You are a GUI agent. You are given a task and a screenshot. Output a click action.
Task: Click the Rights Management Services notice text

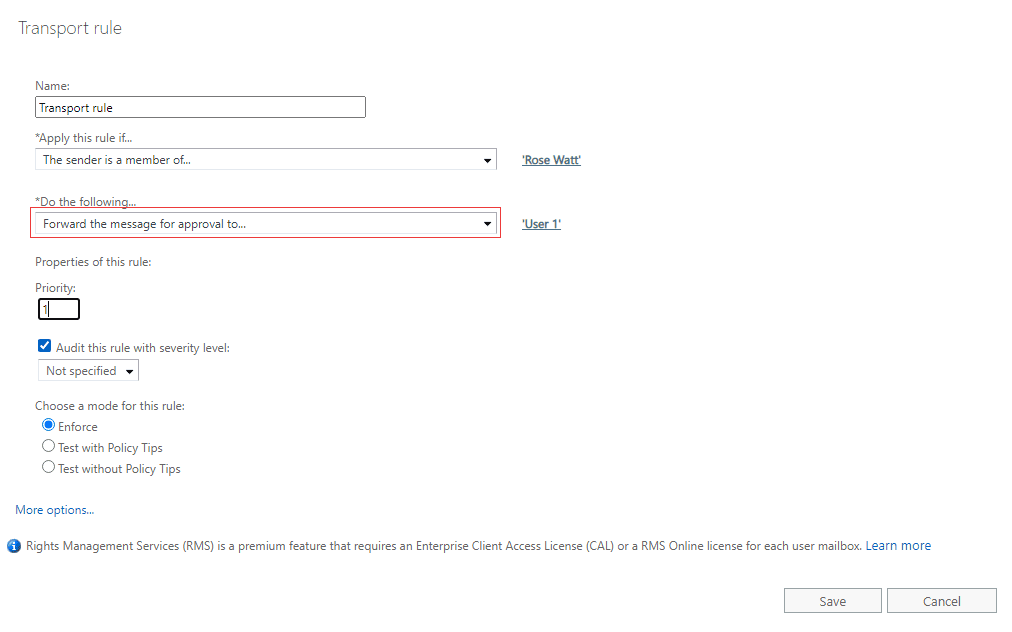(x=440, y=546)
